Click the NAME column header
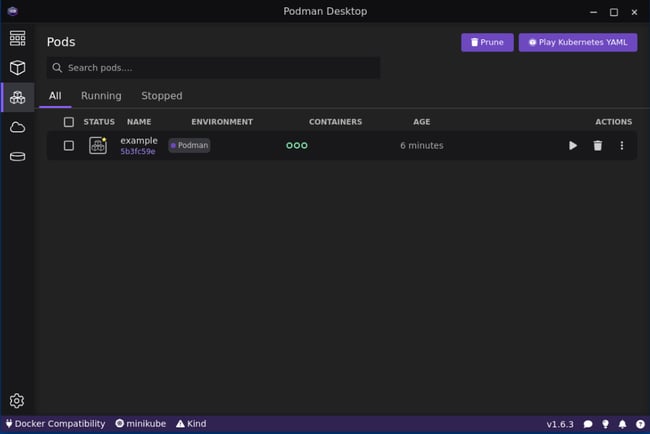 (x=139, y=122)
